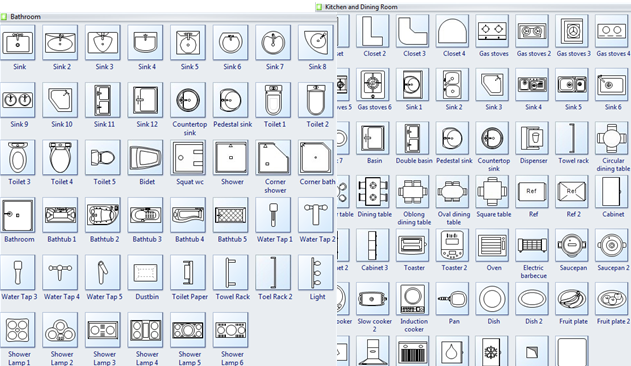
Task: Pick the corner Sink 8 bathroom symbol
Action: [316, 43]
